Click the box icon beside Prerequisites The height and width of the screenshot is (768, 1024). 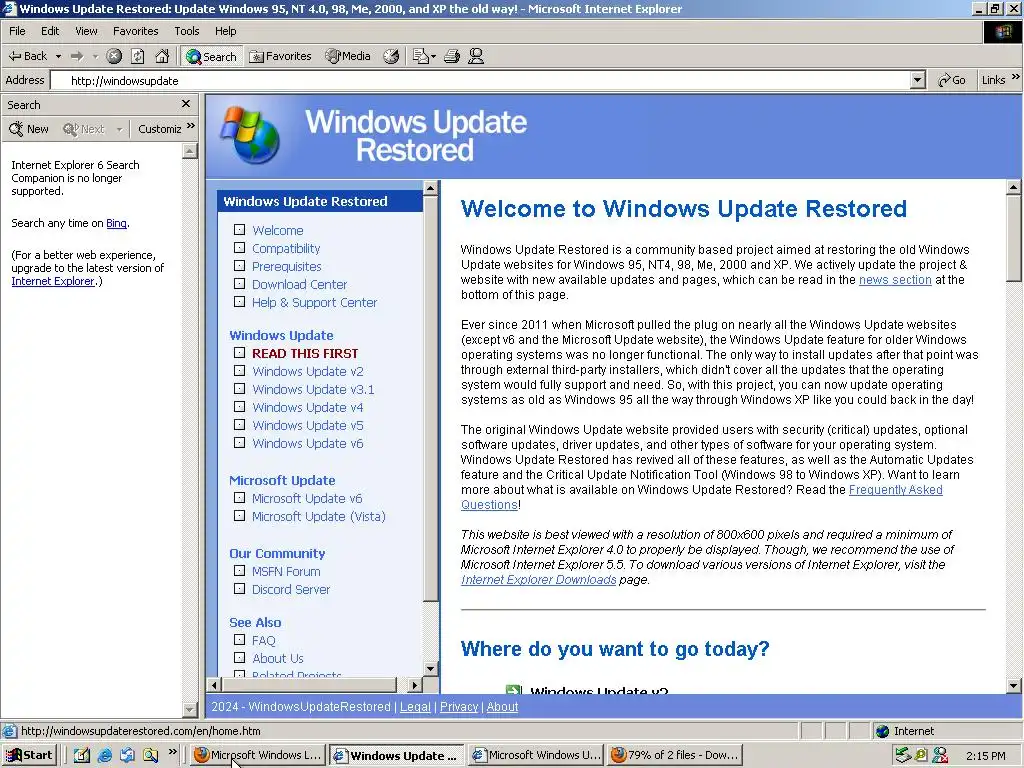(240, 266)
